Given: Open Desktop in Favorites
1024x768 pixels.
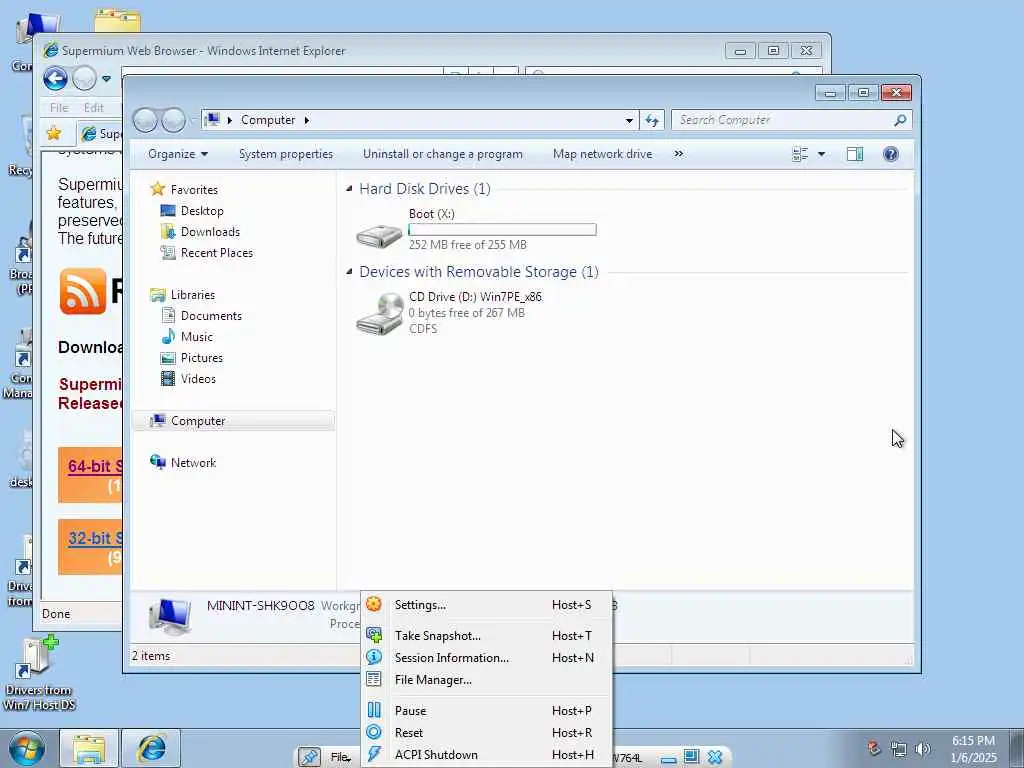Looking at the screenshot, I should pos(202,211).
